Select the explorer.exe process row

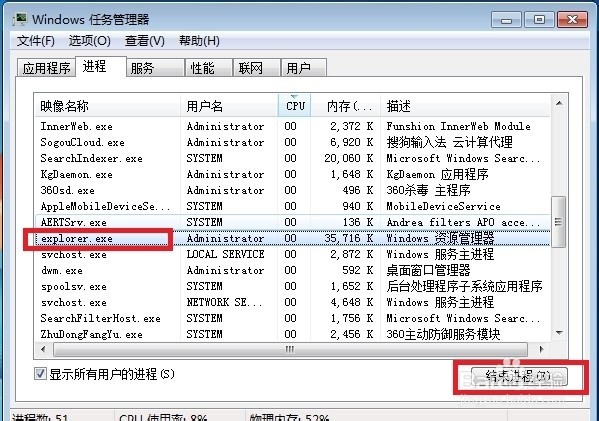point(293,238)
